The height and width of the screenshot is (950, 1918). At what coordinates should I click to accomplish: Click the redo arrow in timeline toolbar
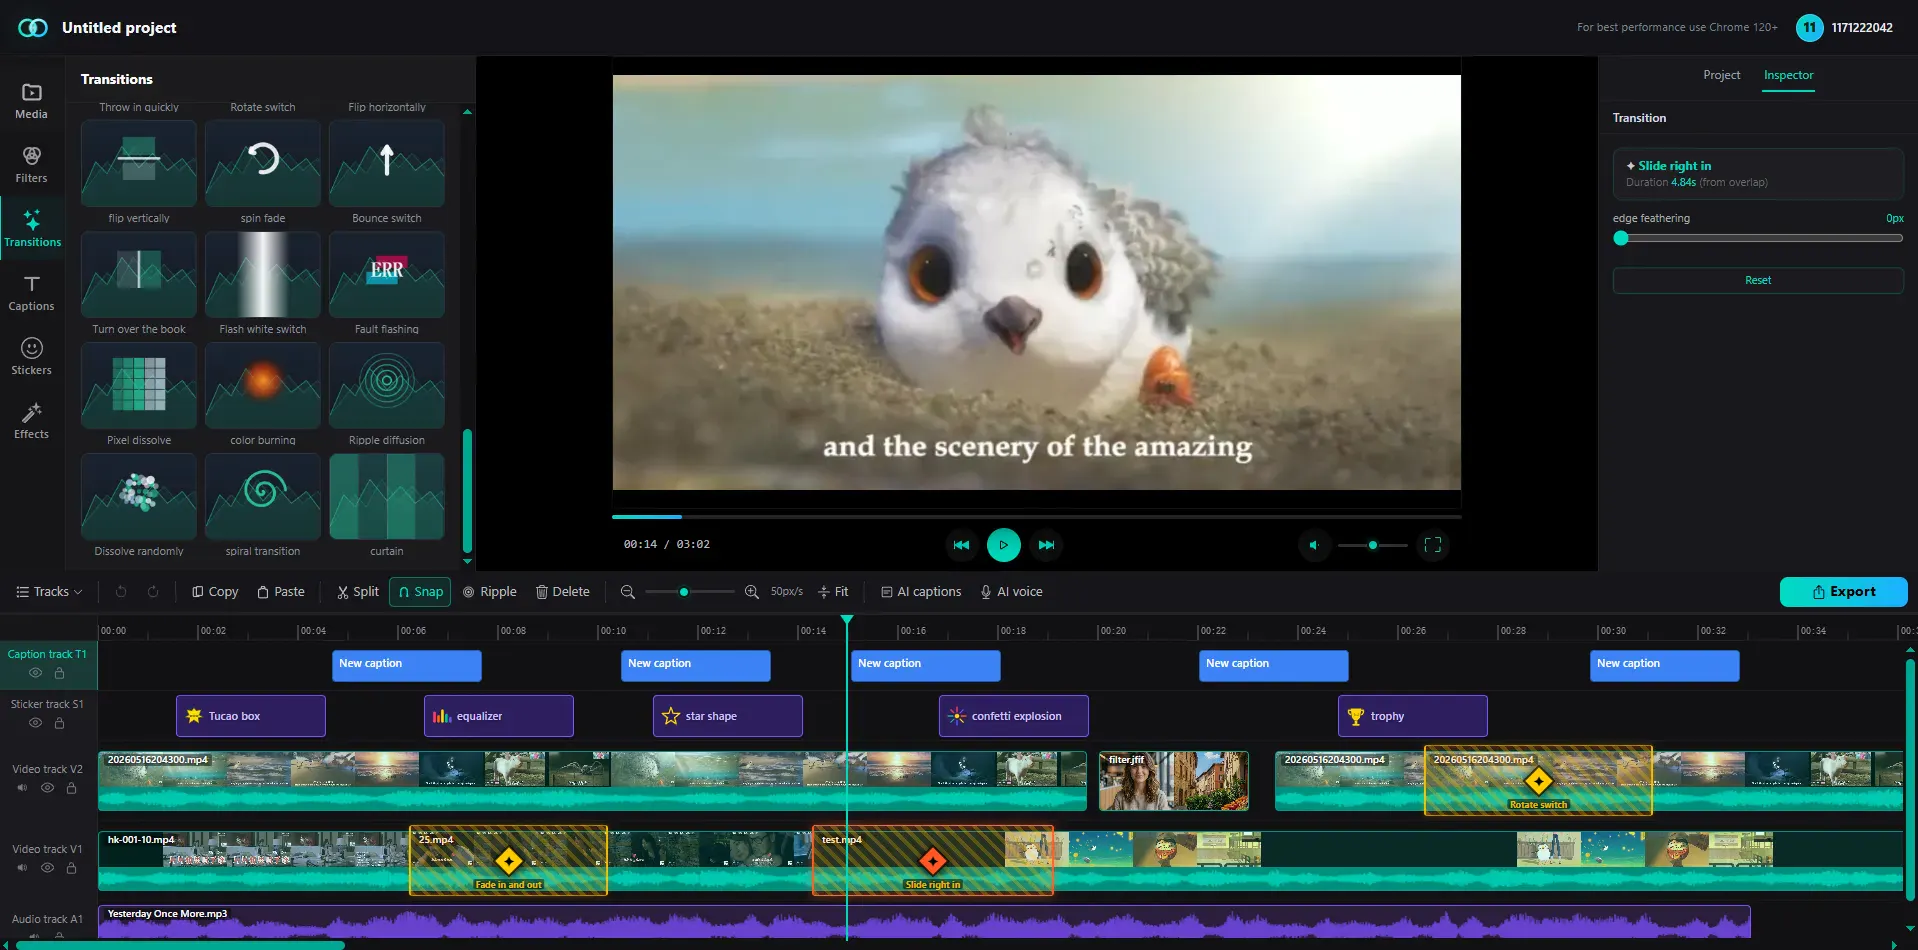coord(153,592)
